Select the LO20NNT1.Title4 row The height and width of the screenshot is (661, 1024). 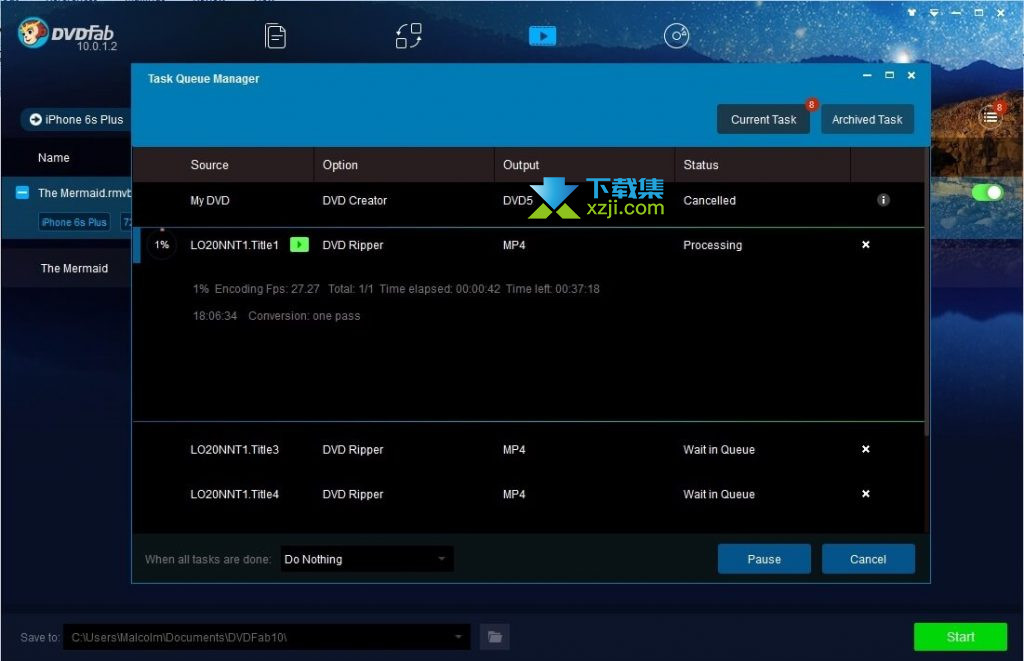click(x=528, y=494)
